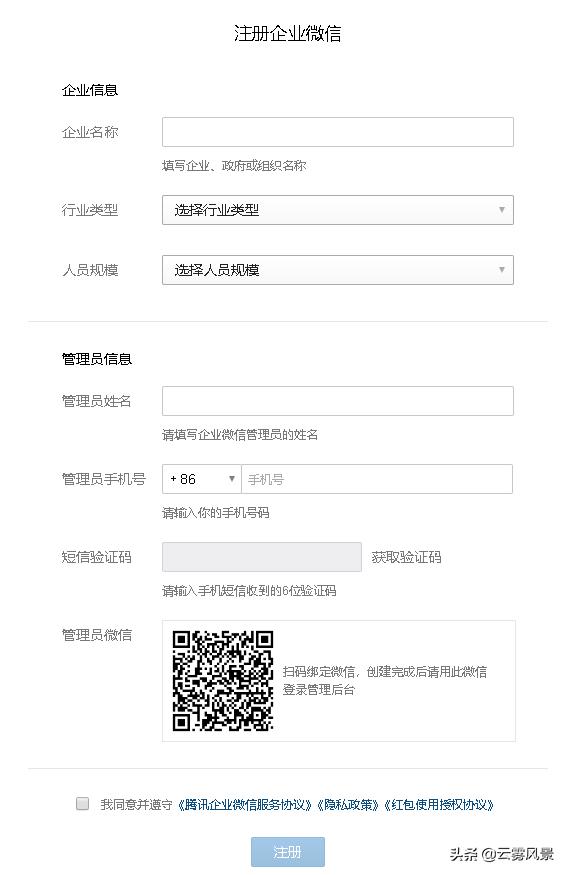
Task: Click the 管理员姓名 input field
Action: (338, 401)
